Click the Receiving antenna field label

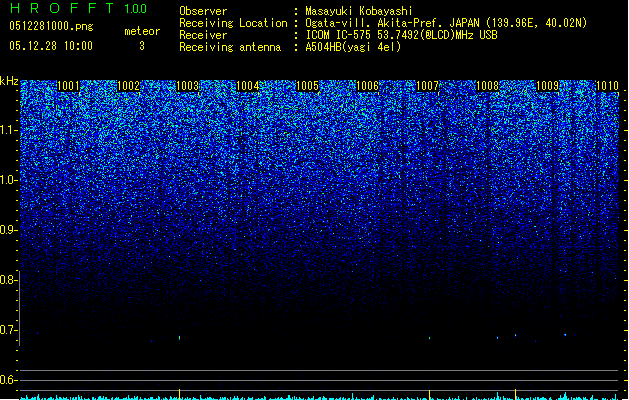230,47
